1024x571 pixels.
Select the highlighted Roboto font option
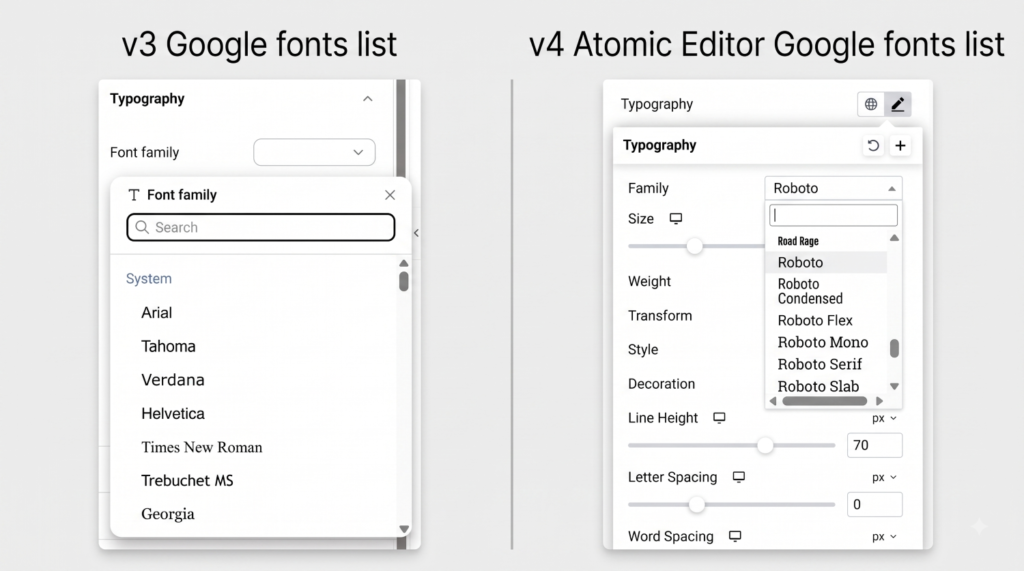point(826,263)
